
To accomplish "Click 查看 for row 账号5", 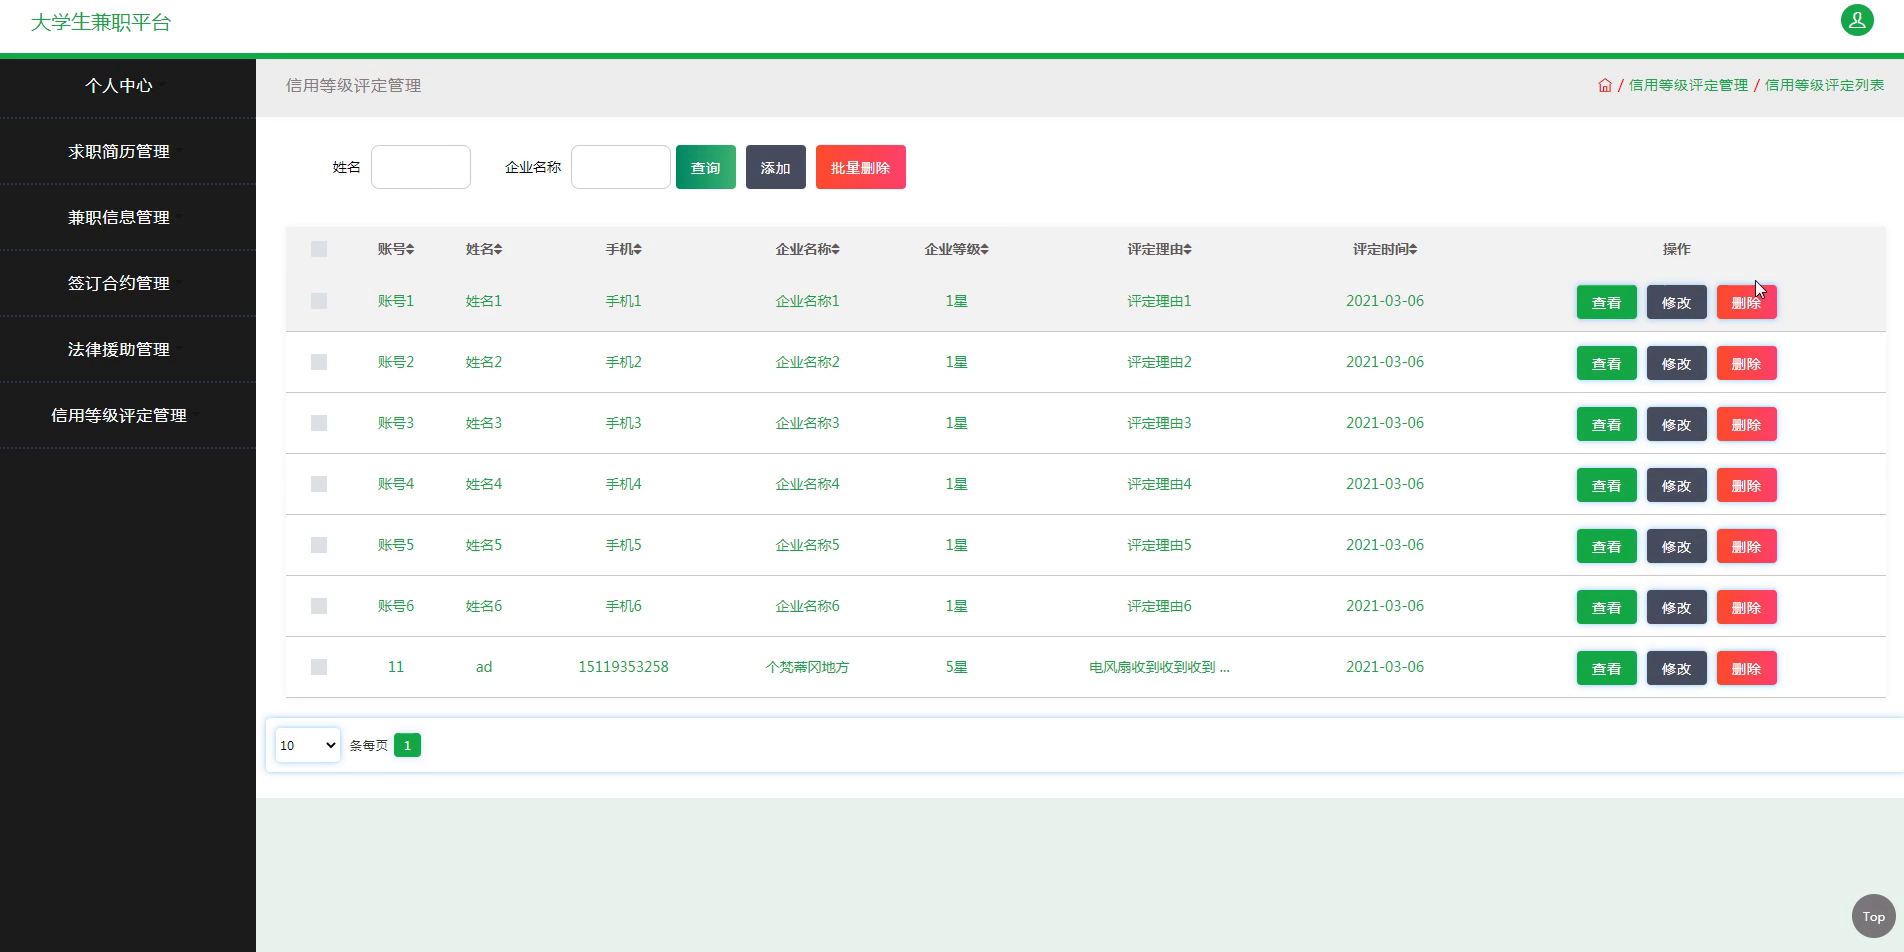I will click(x=1607, y=546).
